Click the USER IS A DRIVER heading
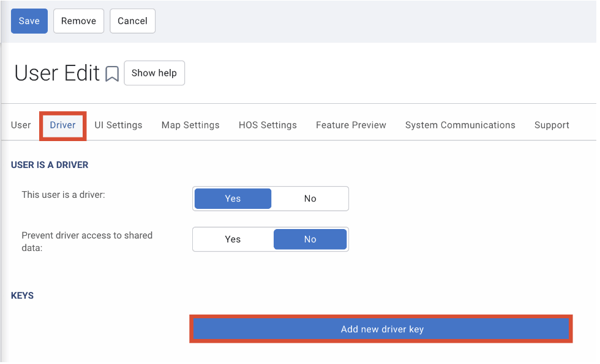The width and height of the screenshot is (600, 364). [x=49, y=165]
